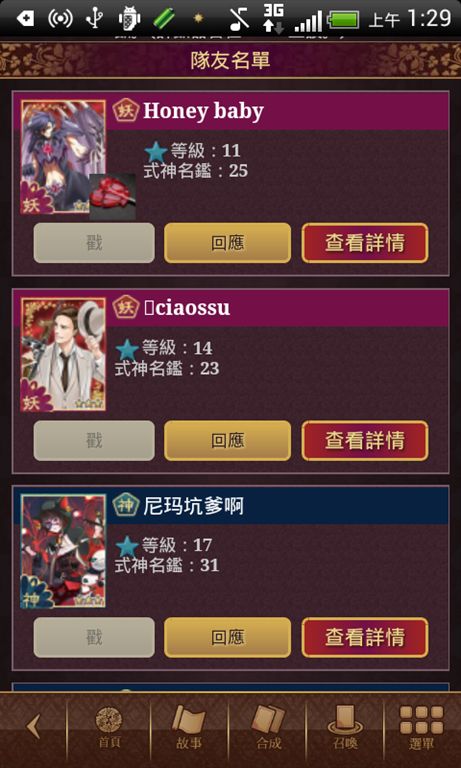Tap the 妖 badge beside Honey baby
The width and height of the screenshot is (461, 768).
[126, 111]
